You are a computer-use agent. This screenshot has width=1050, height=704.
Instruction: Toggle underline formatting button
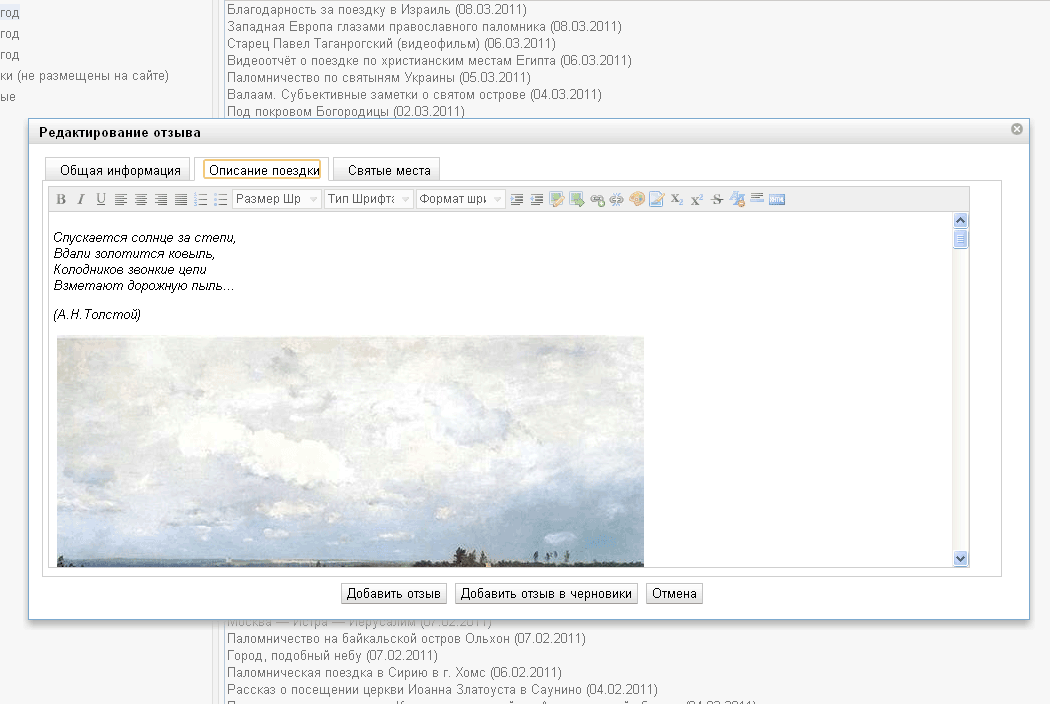101,200
